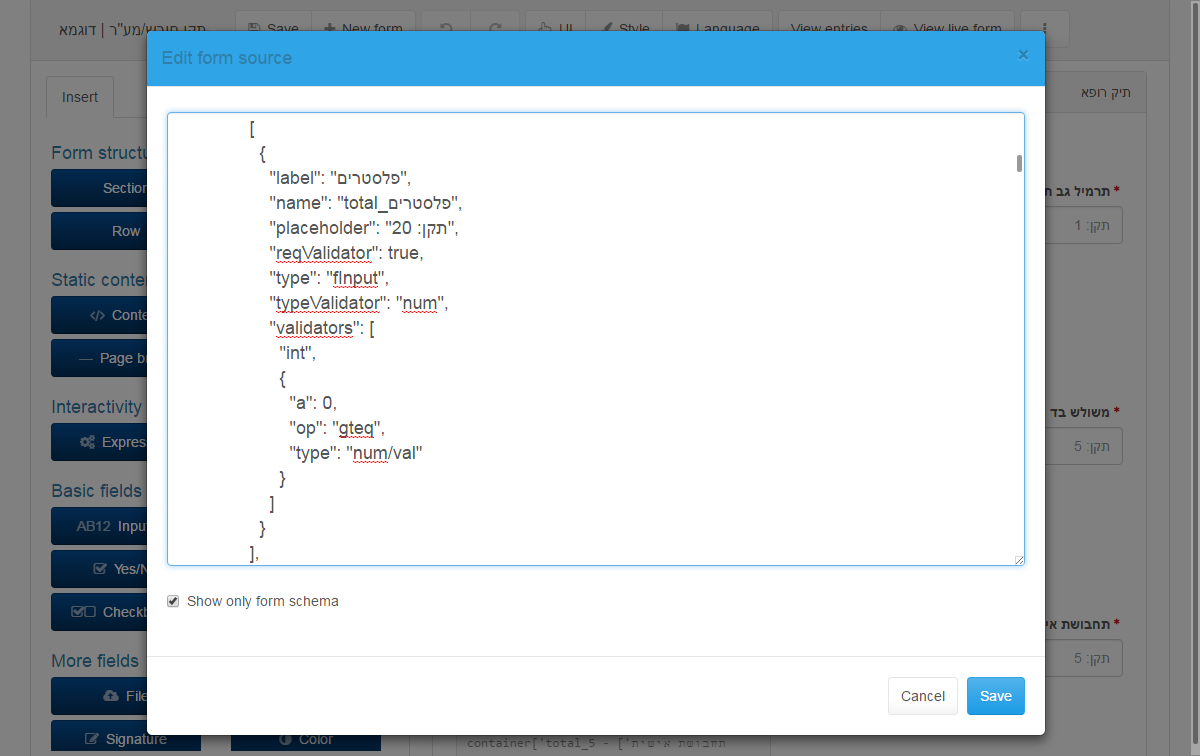Click the text area resize handle
The height and width of the screenshot is (756, 1200).
point(1019,560)
